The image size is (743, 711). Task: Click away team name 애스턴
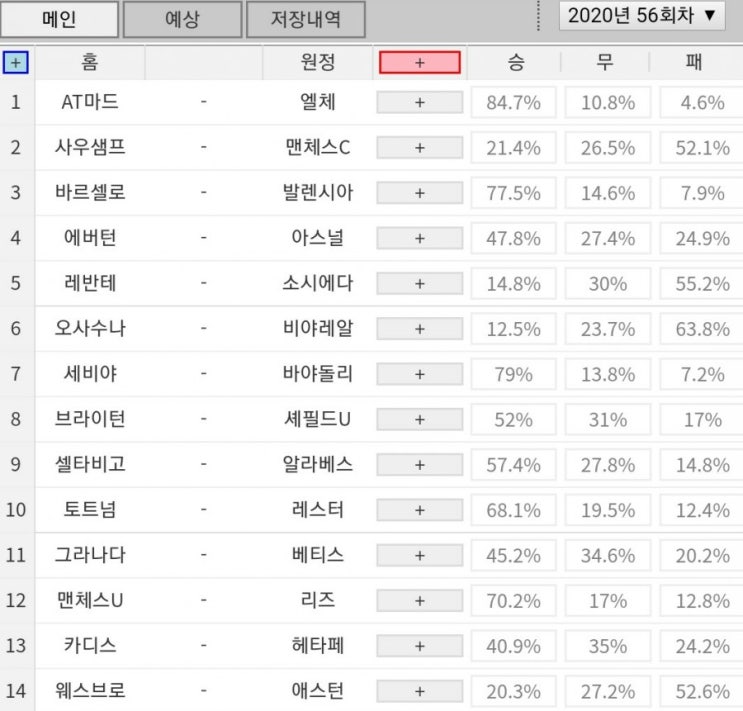(x=318, y=691)
